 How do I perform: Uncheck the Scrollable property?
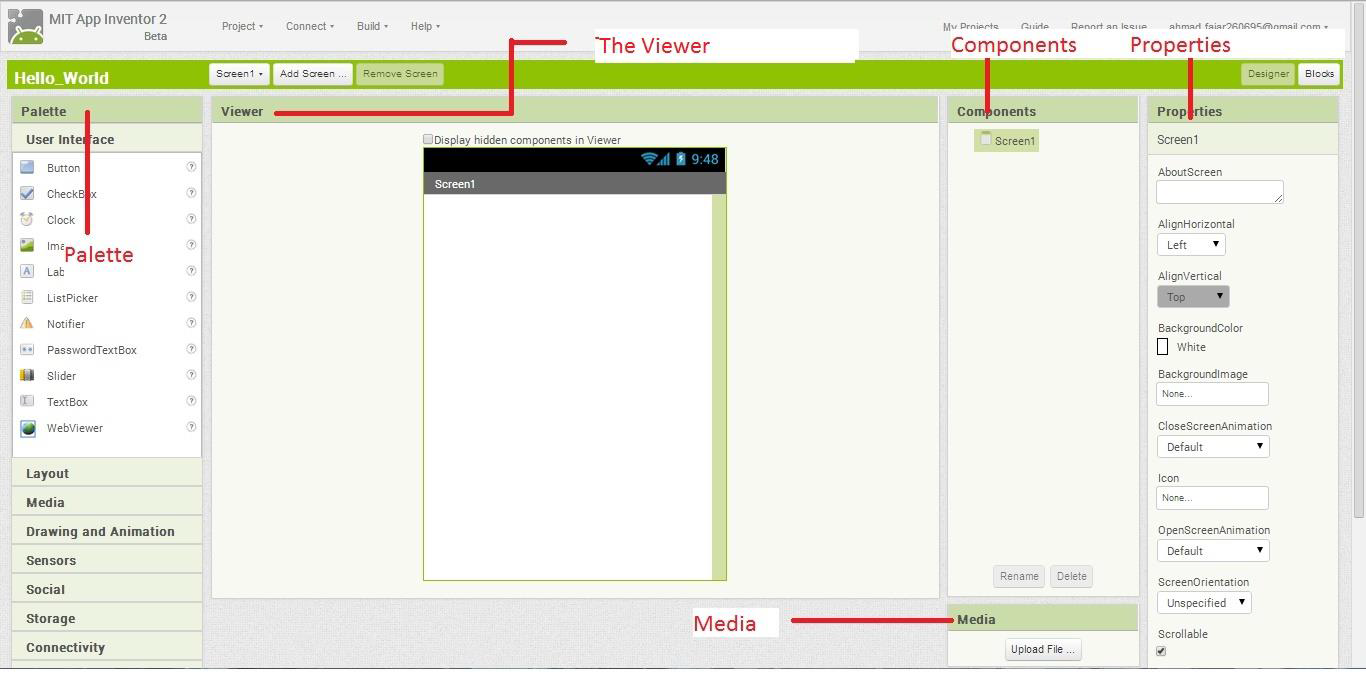[x=1160, y=650]
